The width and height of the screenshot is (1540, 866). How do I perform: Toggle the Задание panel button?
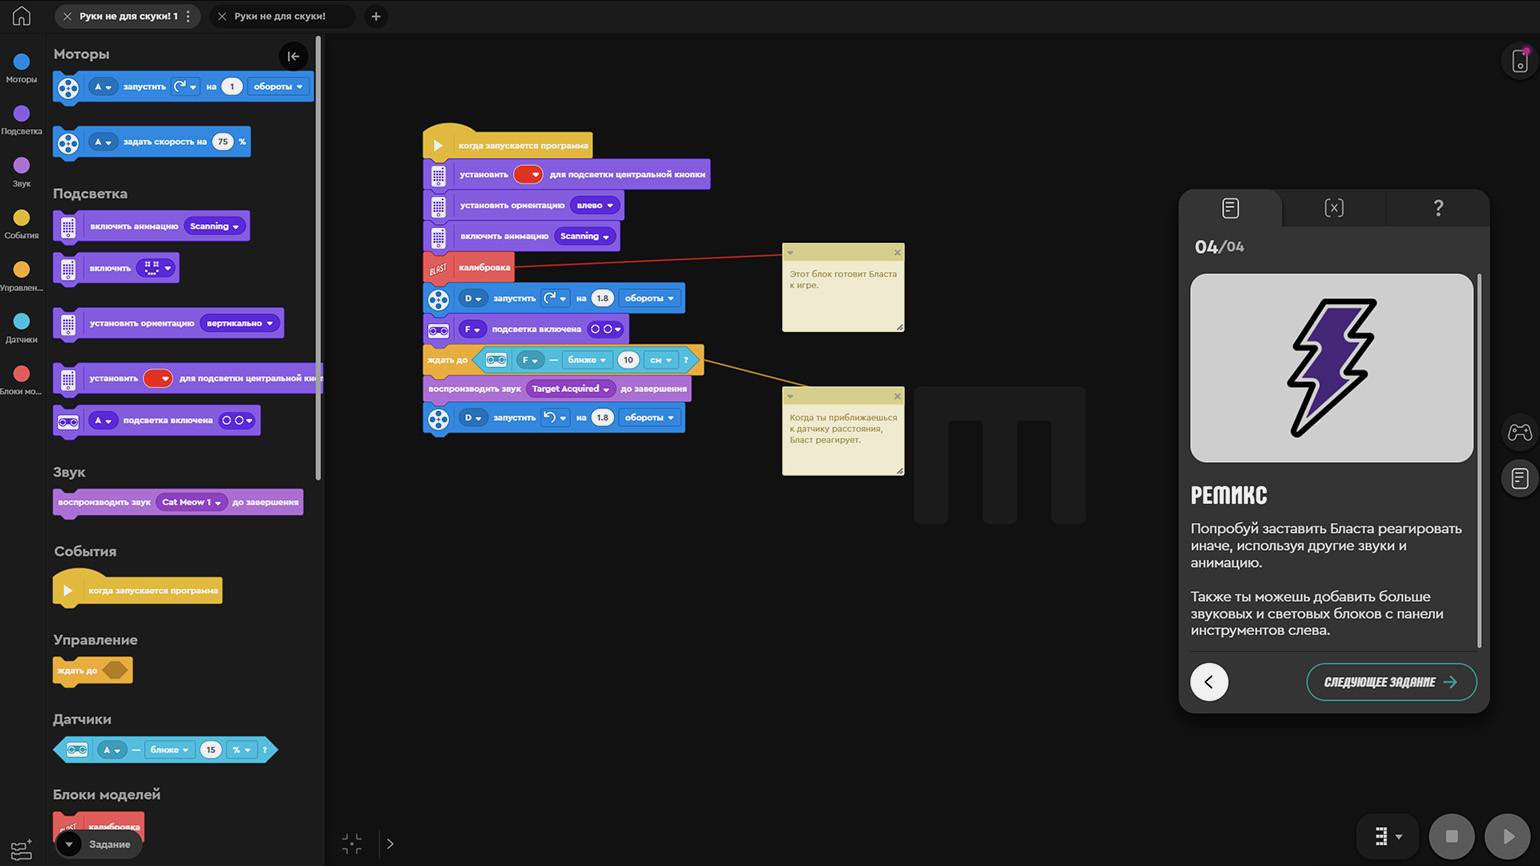[98, 844]
